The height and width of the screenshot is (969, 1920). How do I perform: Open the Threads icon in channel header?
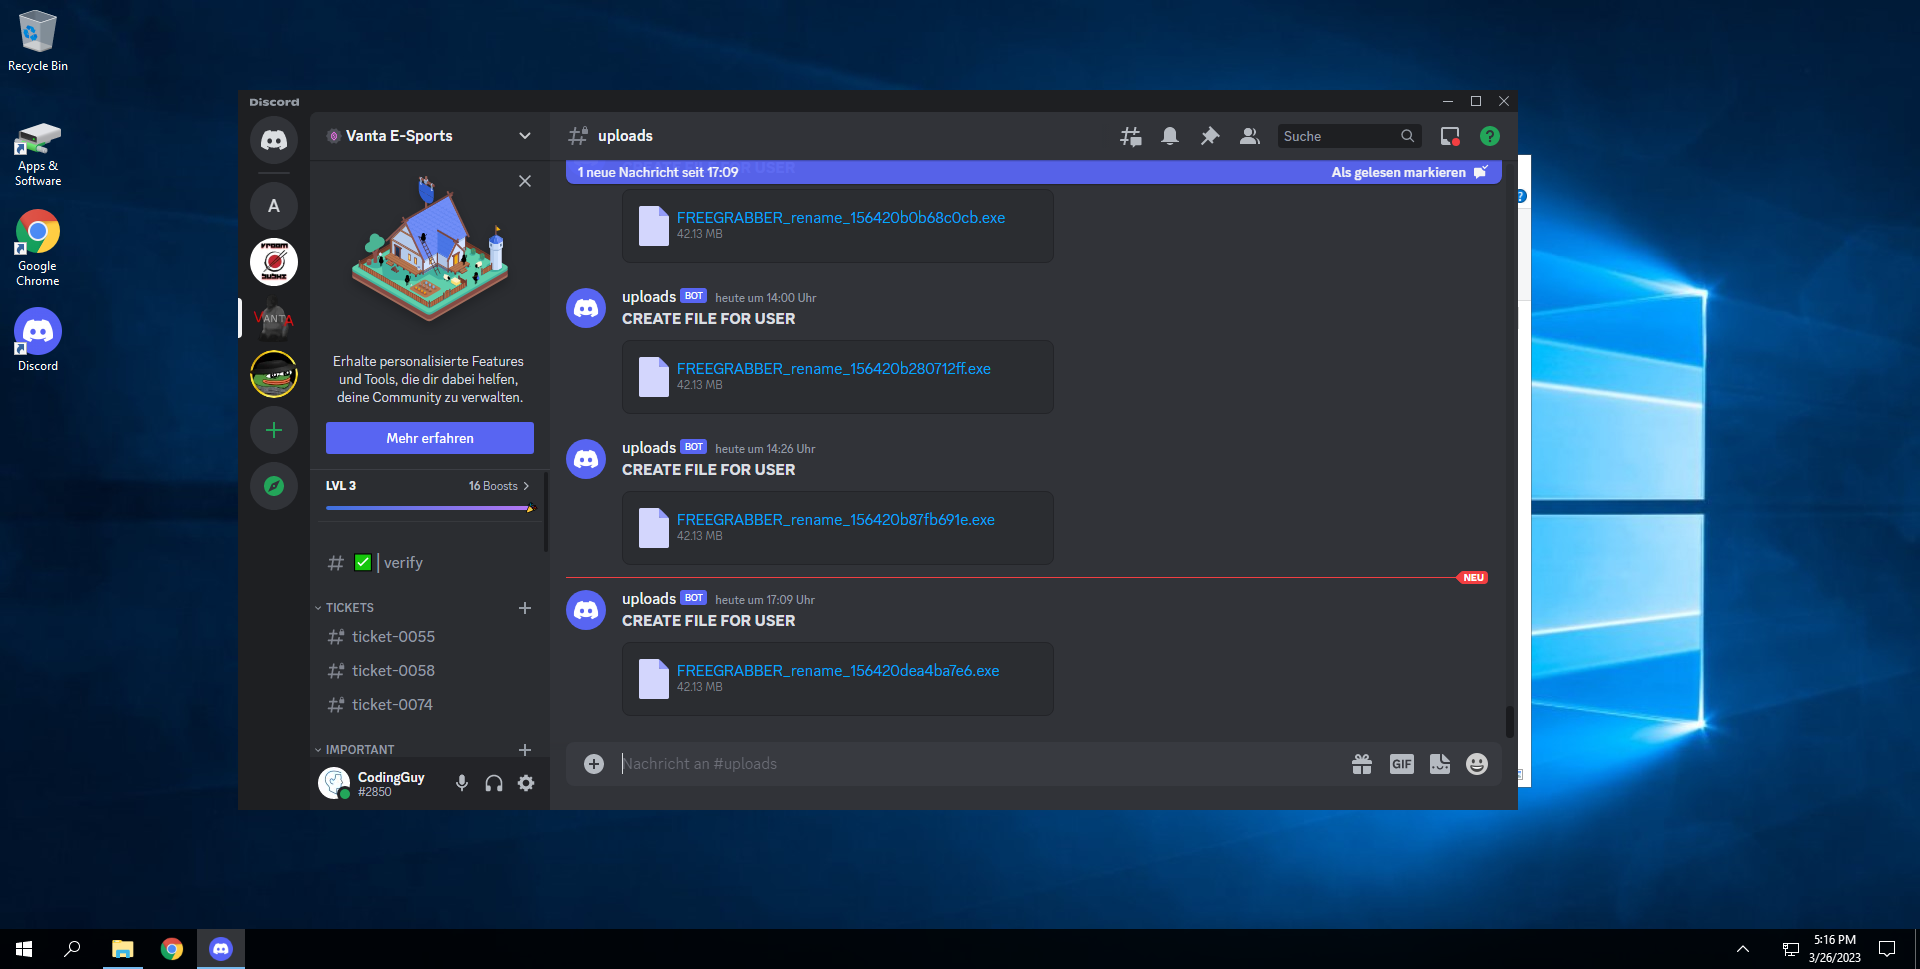1130,136
